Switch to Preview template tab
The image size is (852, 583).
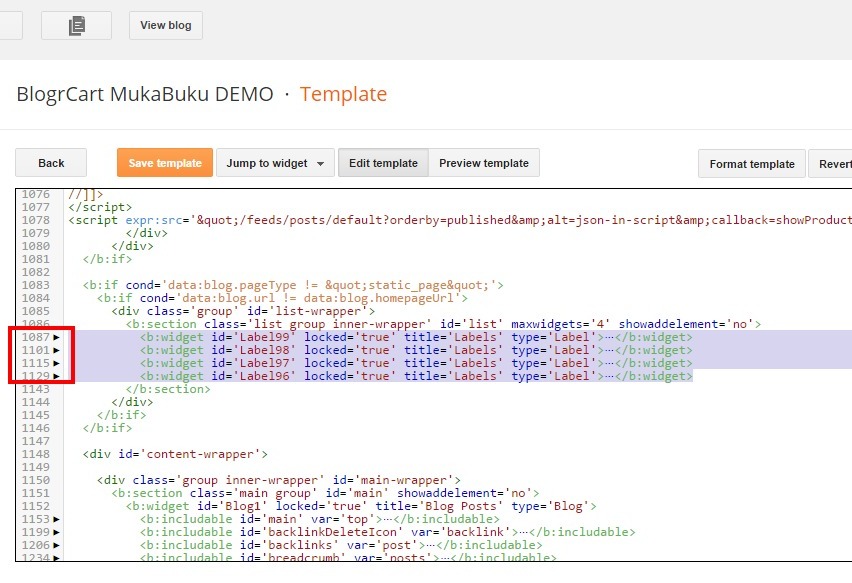(x=484, y=163)
